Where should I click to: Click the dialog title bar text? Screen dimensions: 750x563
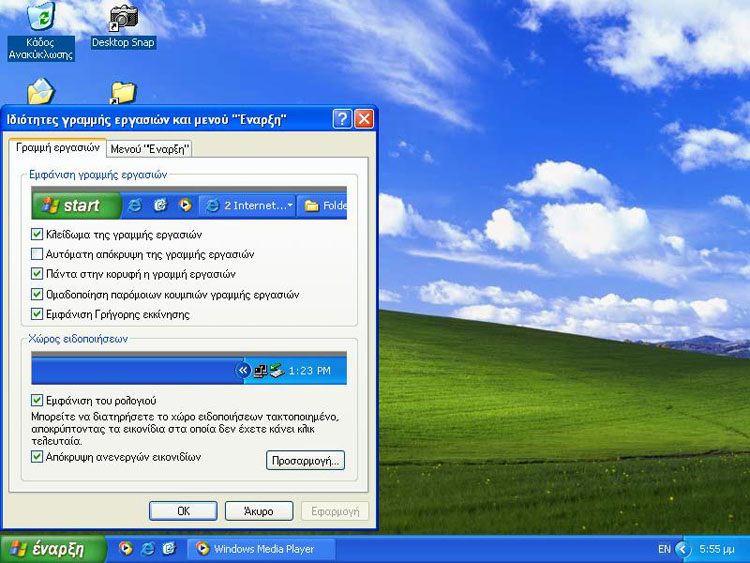[x=146, y=119]
